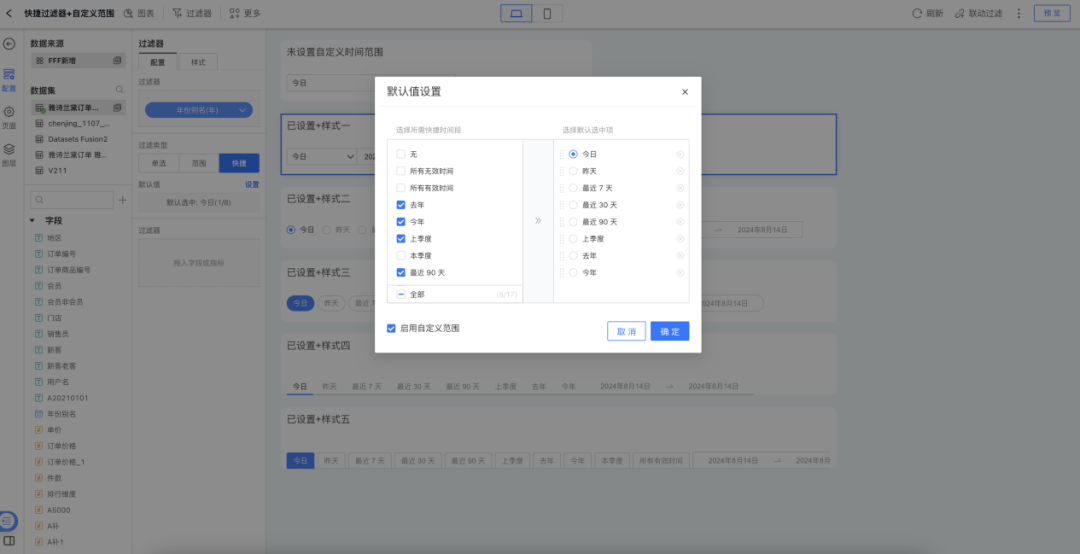Go back using the top-left arrow

point(9,13)
